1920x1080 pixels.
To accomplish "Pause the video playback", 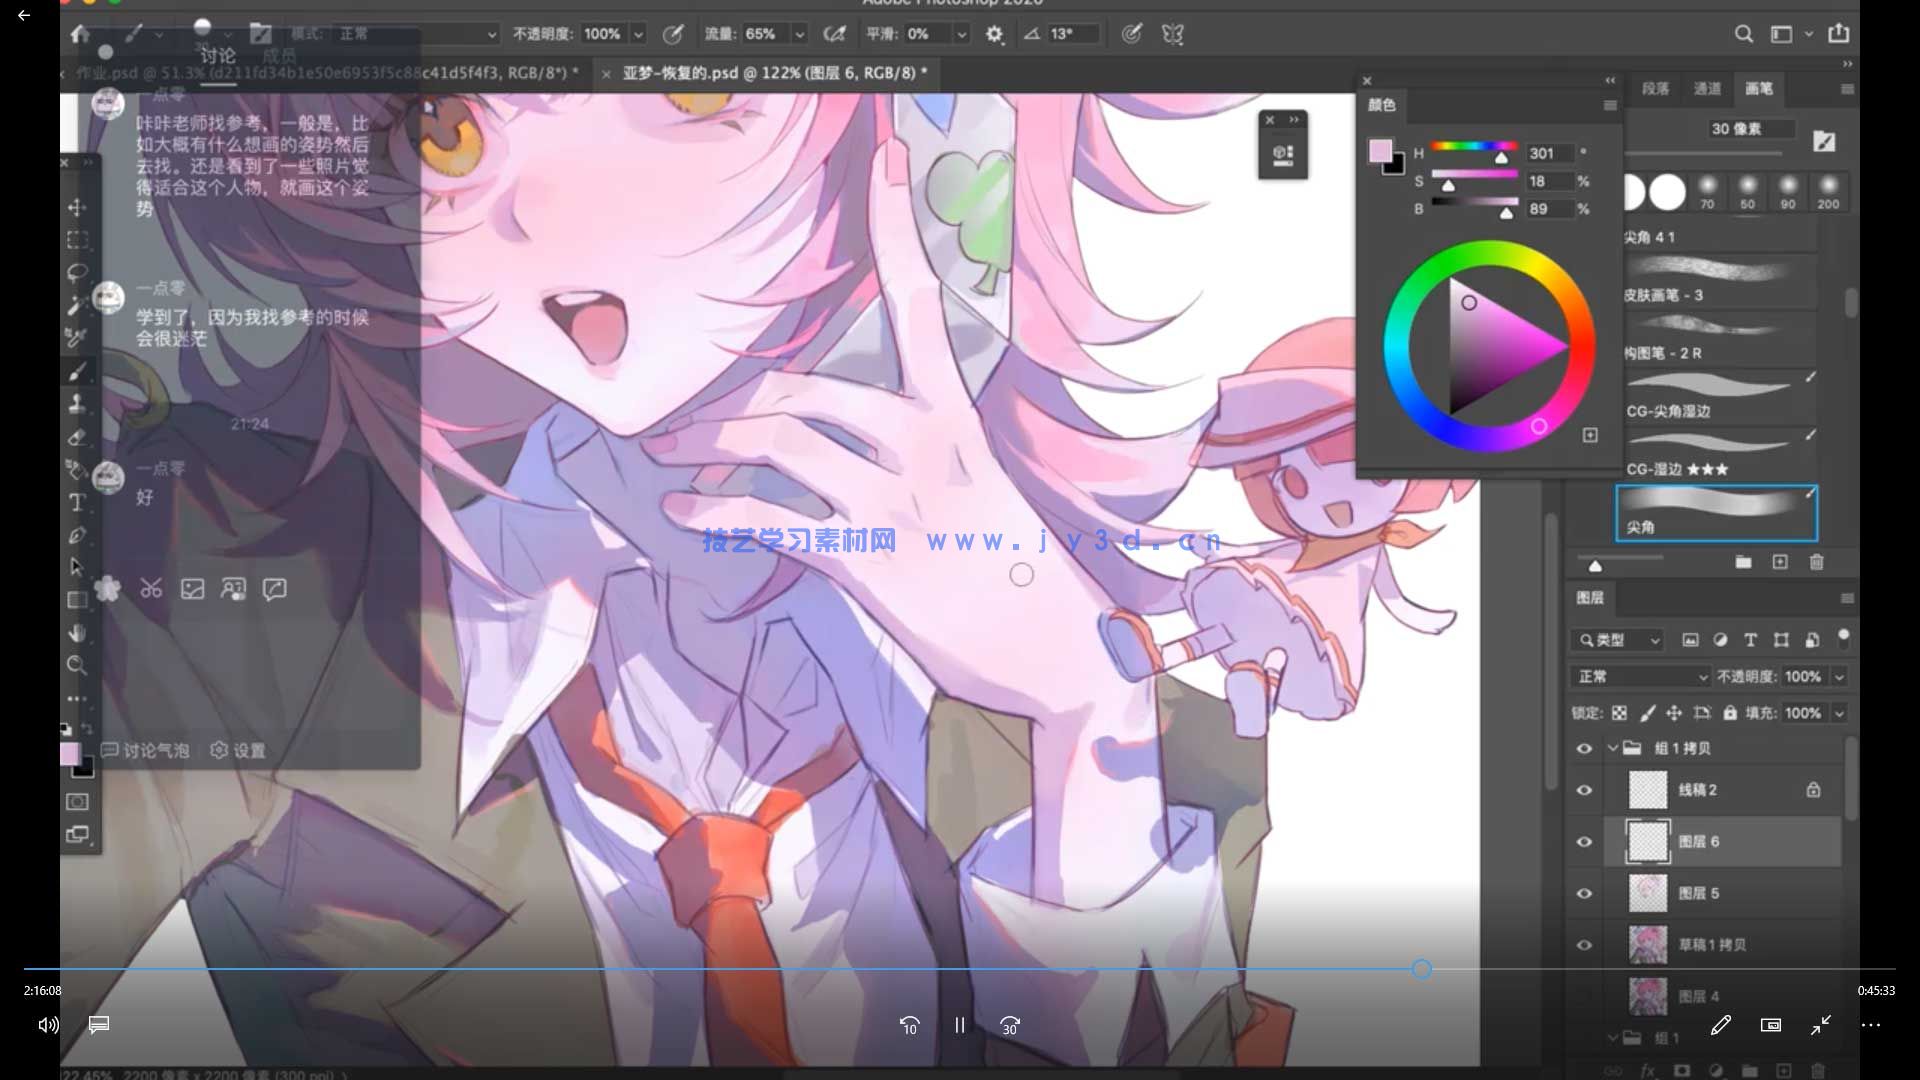I will (960, 1025).
